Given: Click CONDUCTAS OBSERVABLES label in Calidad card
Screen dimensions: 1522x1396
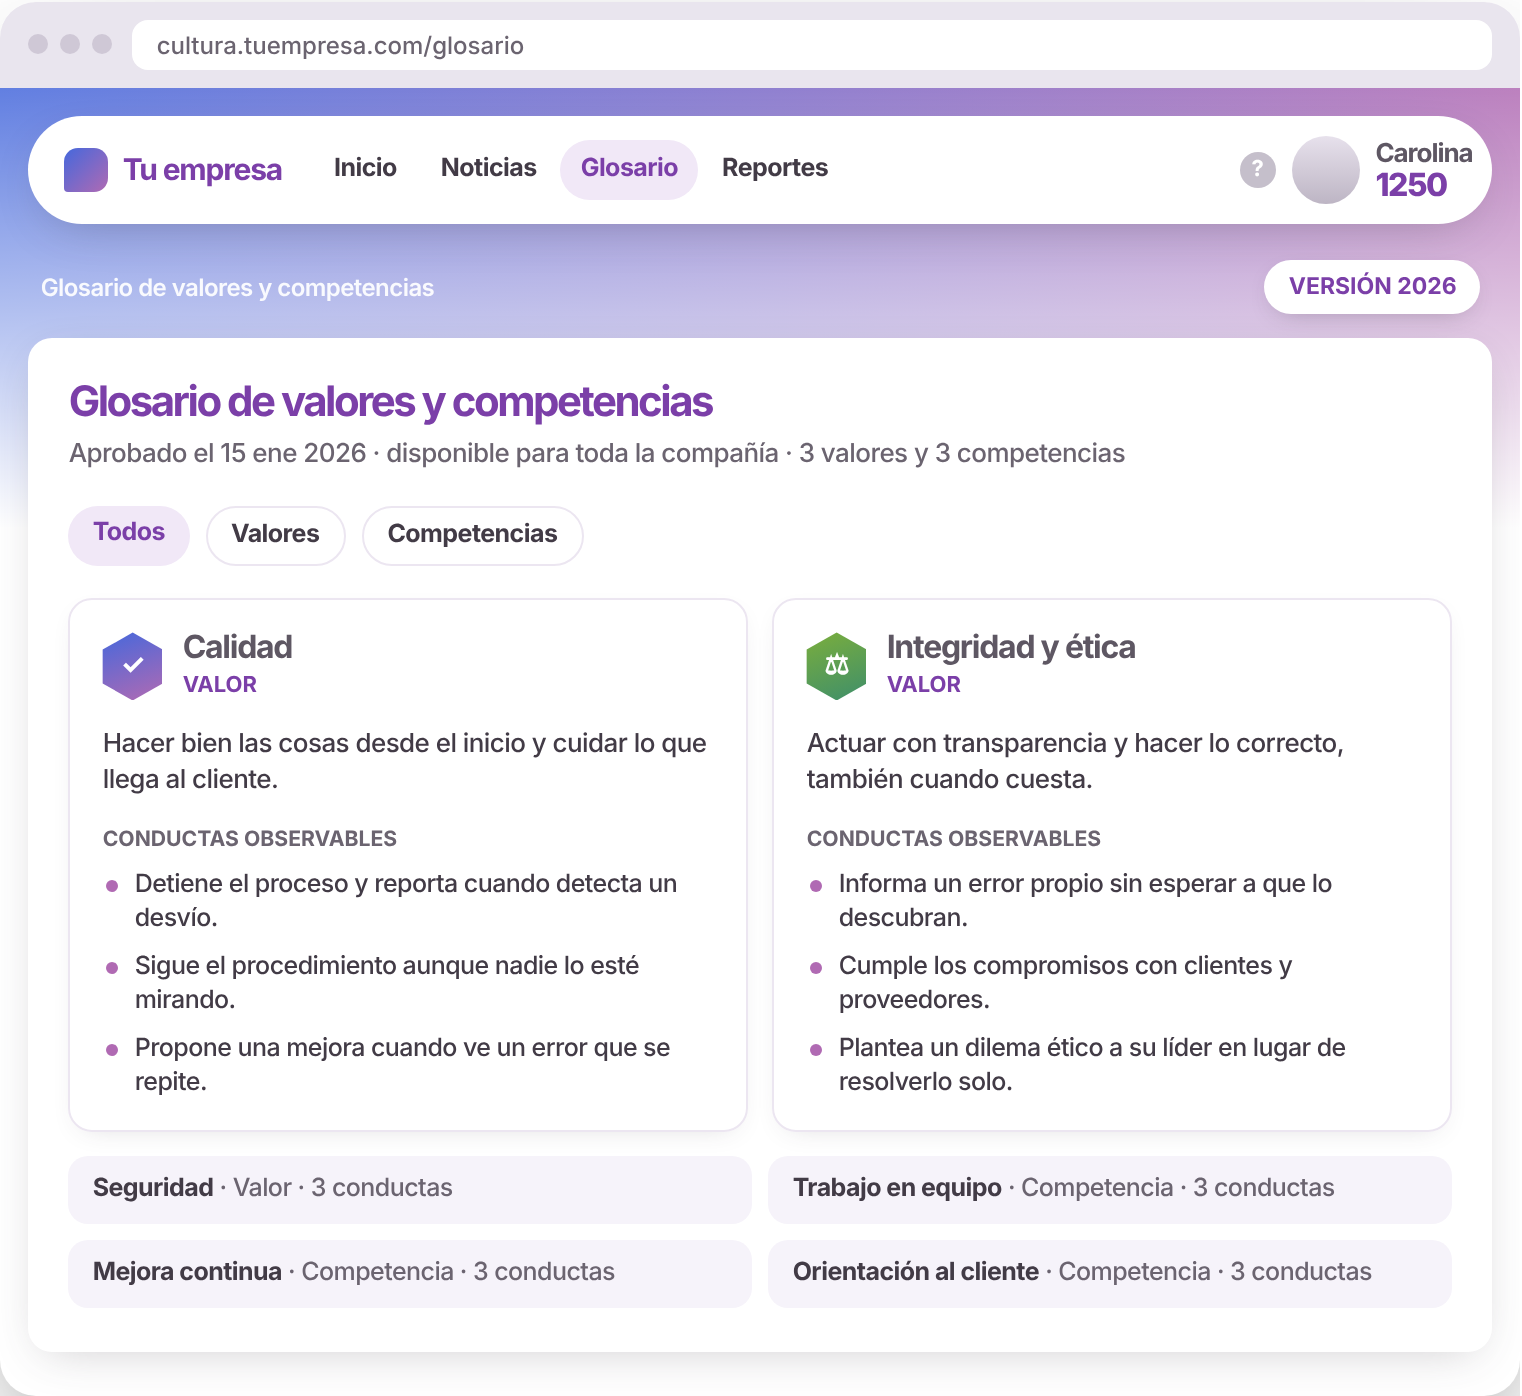Looking at the screenshot, I should click(250, 839).
